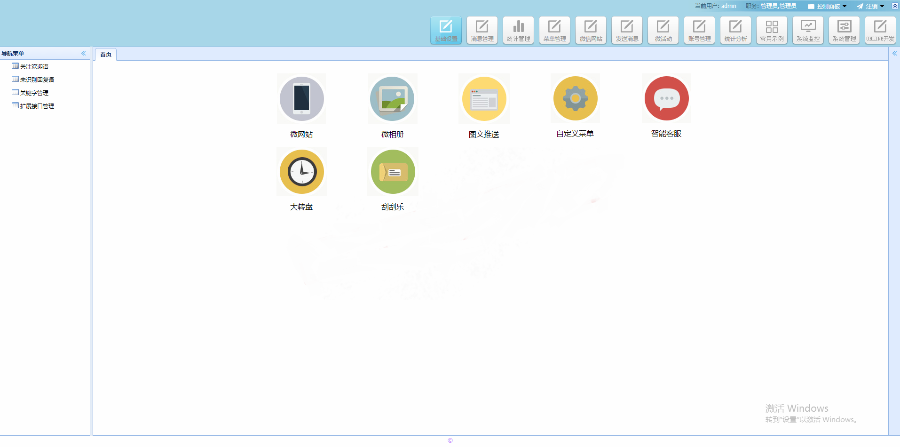Switch to the 首页 tab

pyautogui.click(x=106, y=55)
